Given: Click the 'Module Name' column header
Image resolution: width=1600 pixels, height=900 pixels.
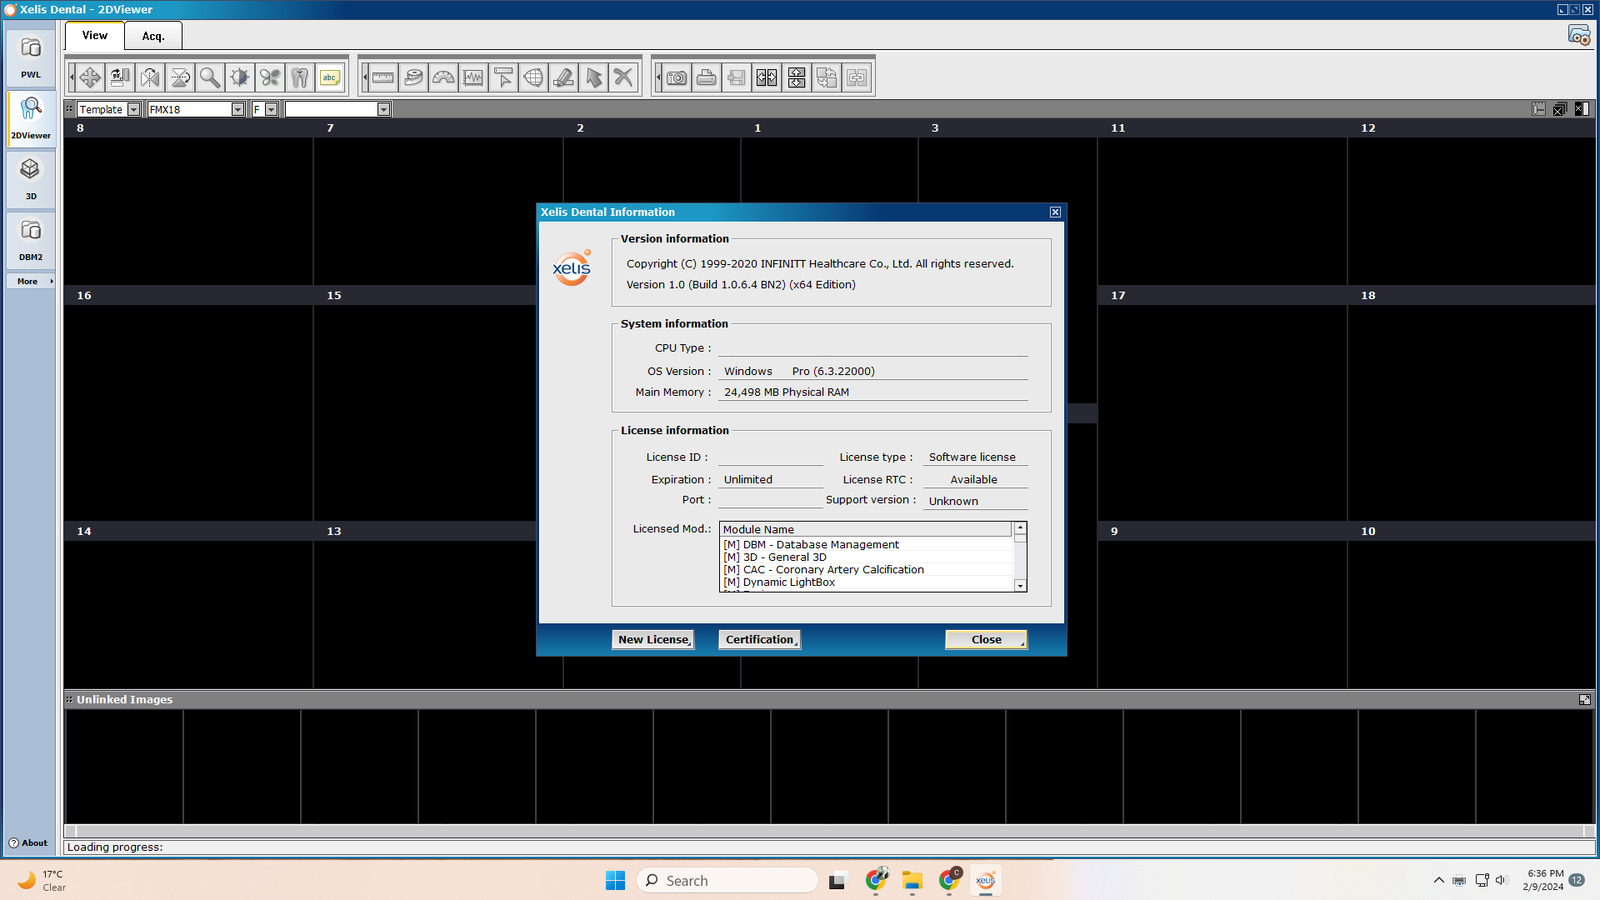Looking at the screenshot, I should (866, 530).
